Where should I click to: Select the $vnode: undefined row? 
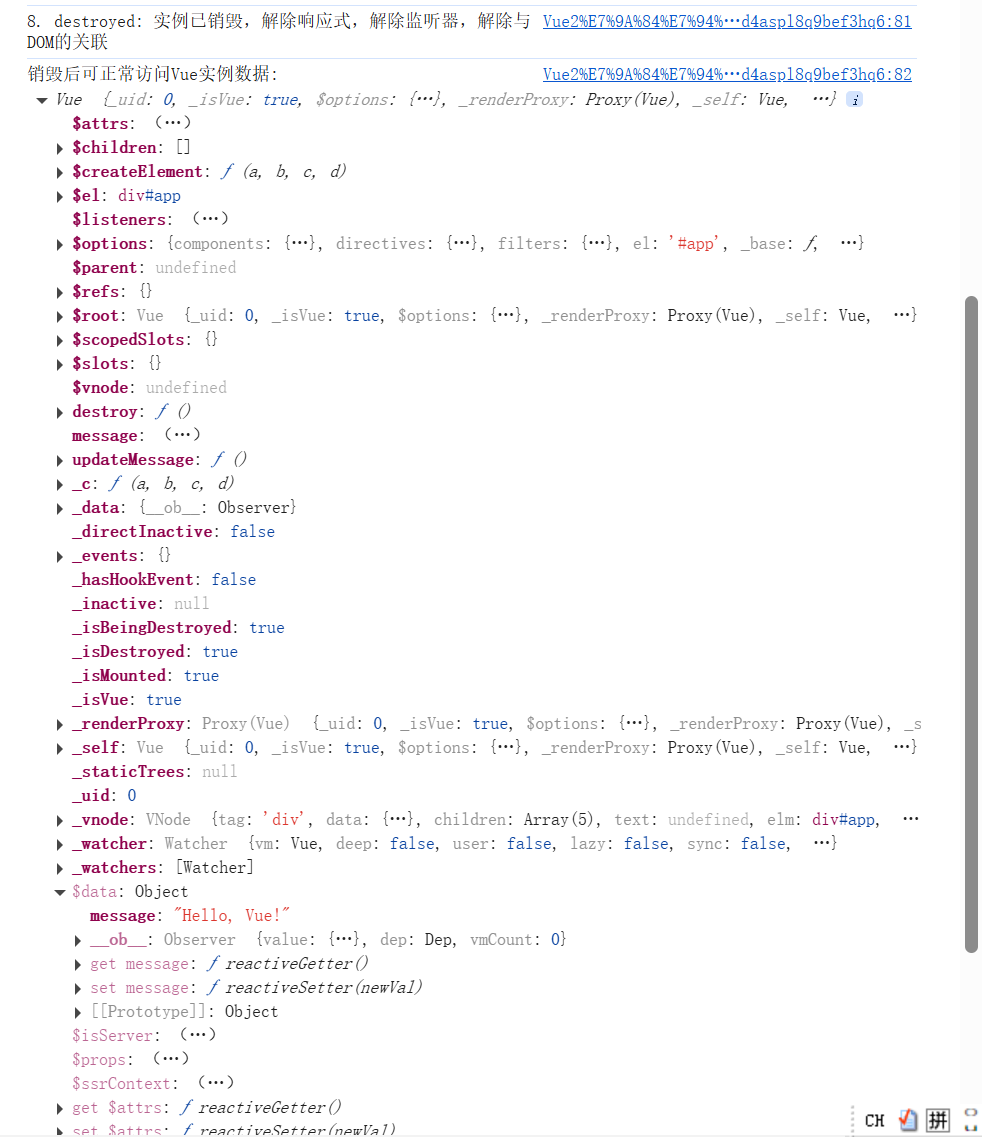point(149,388)
